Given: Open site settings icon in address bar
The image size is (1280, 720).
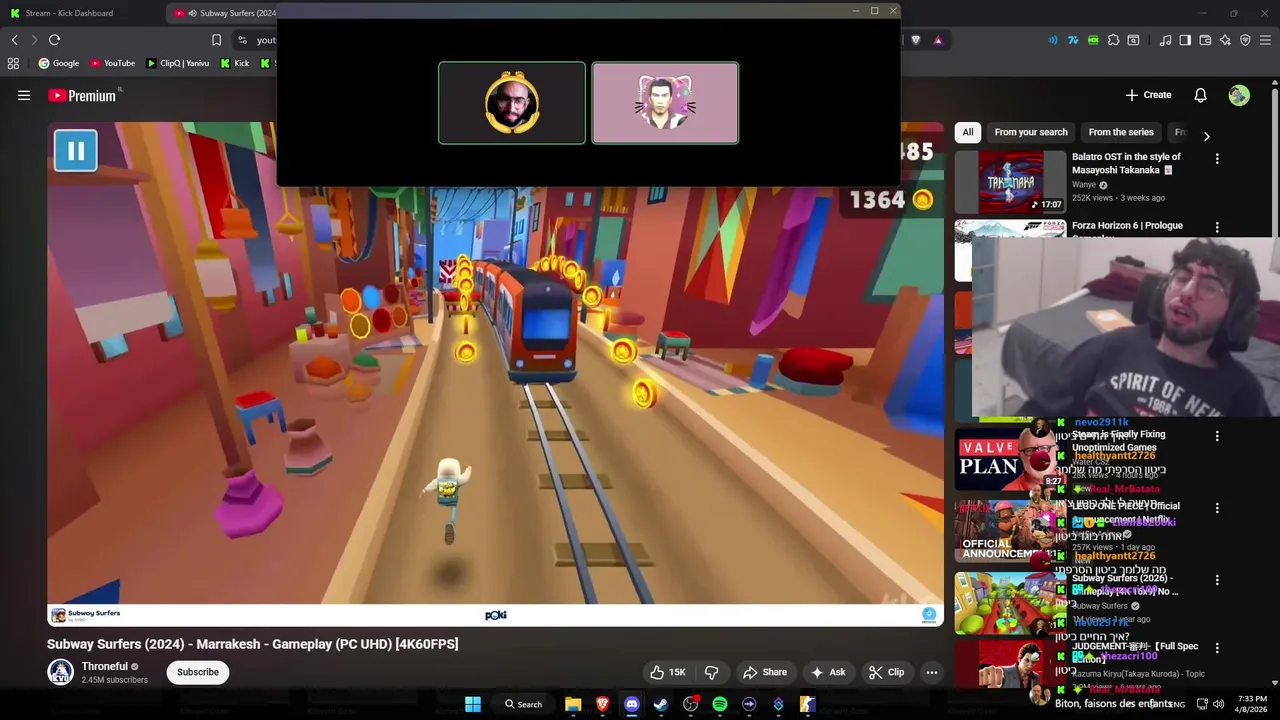Looking at the screenshot, I should point(242,40).
